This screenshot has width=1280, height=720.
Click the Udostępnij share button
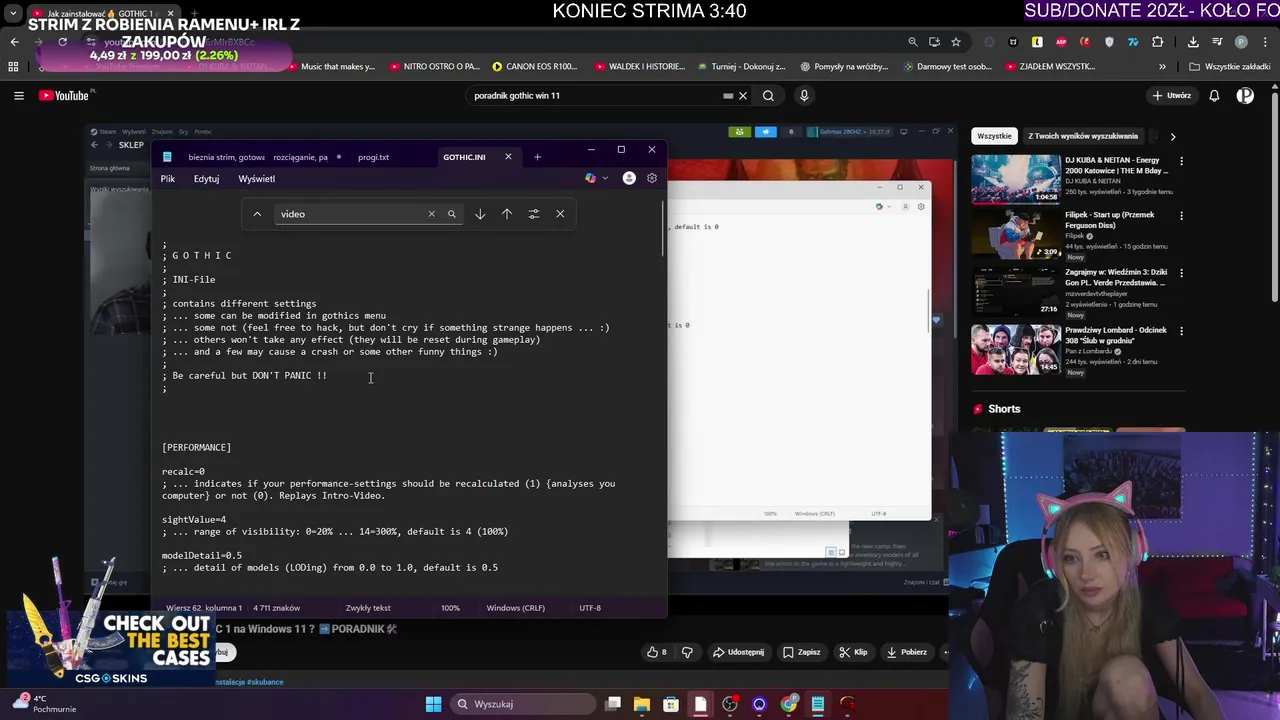(738, 652)
